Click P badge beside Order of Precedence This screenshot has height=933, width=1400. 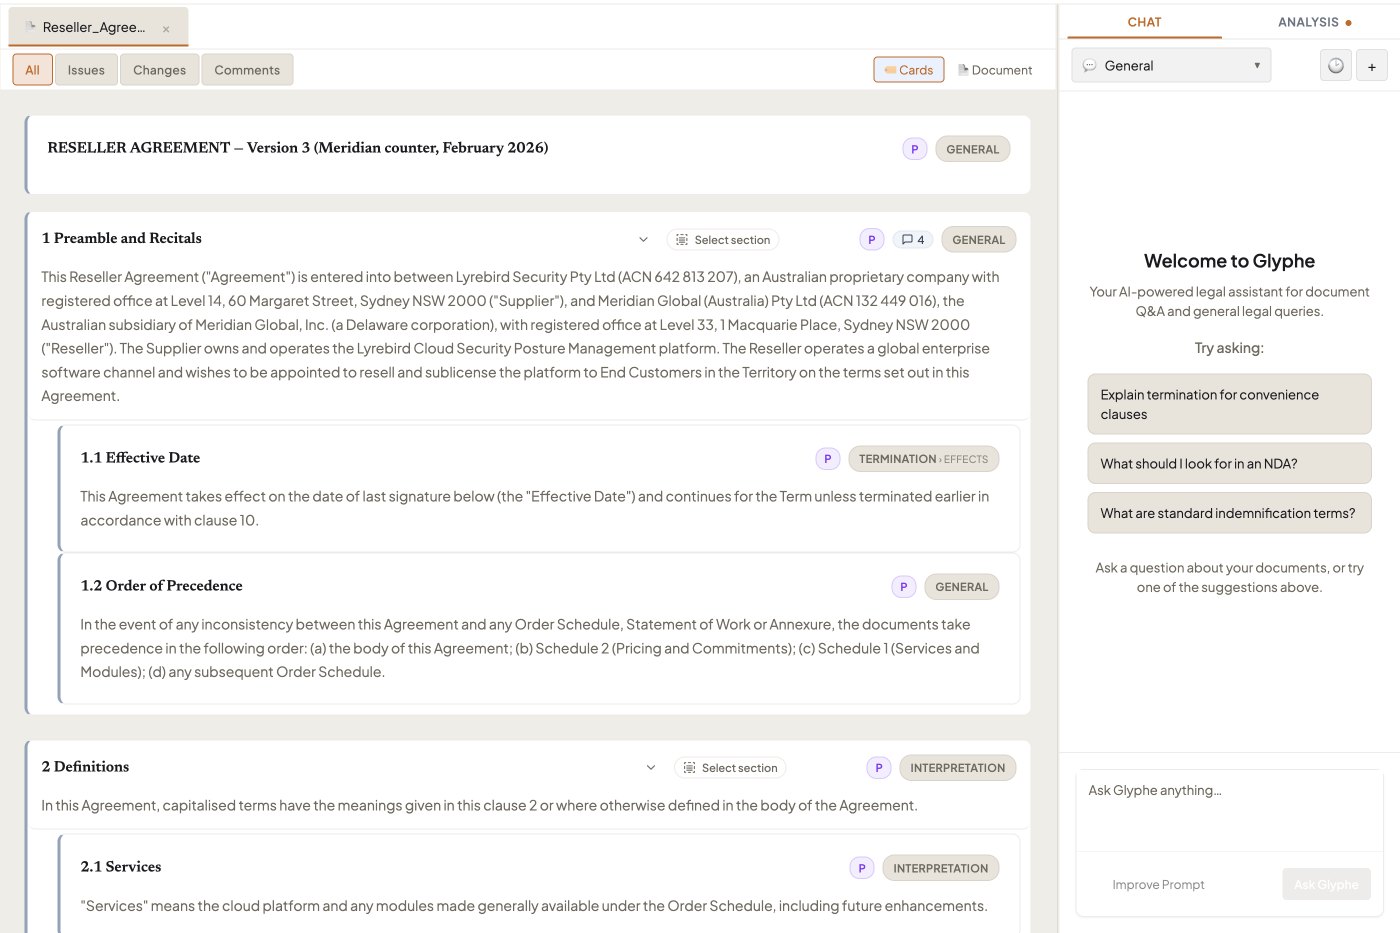click(x=904, y=587)
